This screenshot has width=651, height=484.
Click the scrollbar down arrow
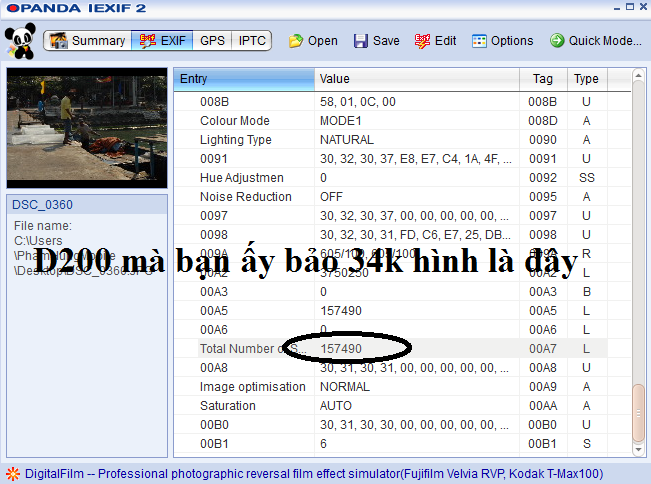[638, 450]
